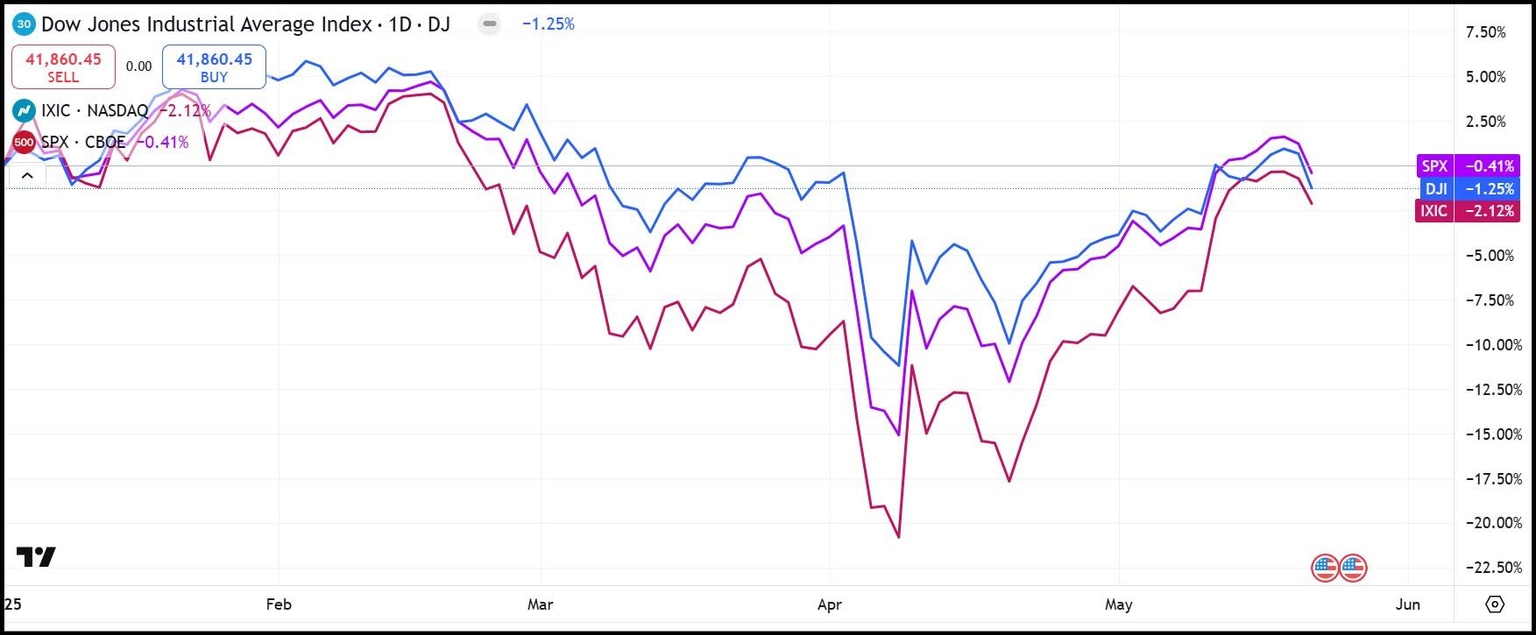Click the TradingView watermark logo
Viewport: 1536px width, 635px height.
pyautogui.click(x=37, y=559)
